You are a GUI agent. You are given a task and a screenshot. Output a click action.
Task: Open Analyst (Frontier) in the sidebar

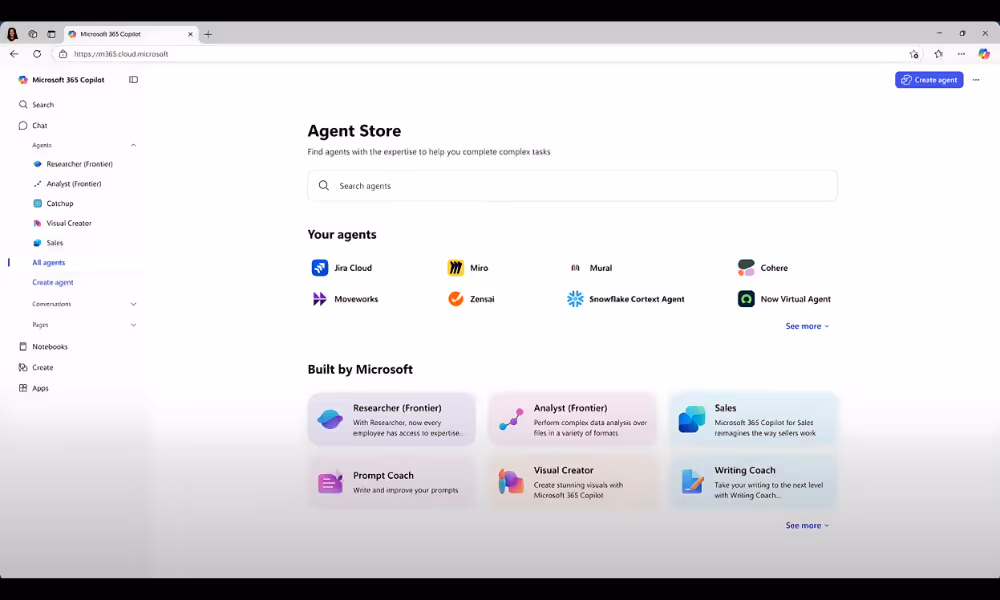tap(67, 184)
